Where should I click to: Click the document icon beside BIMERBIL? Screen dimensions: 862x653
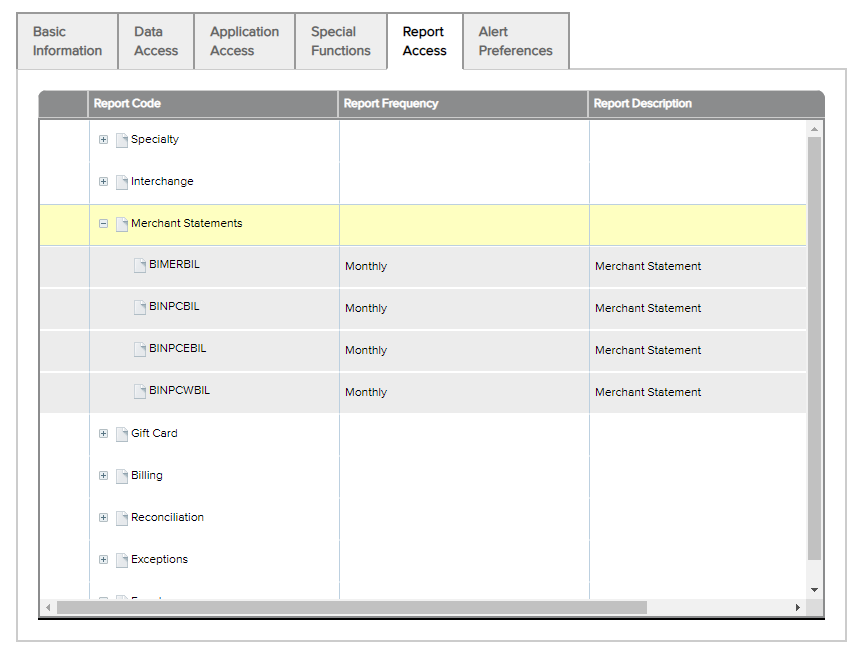tap(140, 266)
